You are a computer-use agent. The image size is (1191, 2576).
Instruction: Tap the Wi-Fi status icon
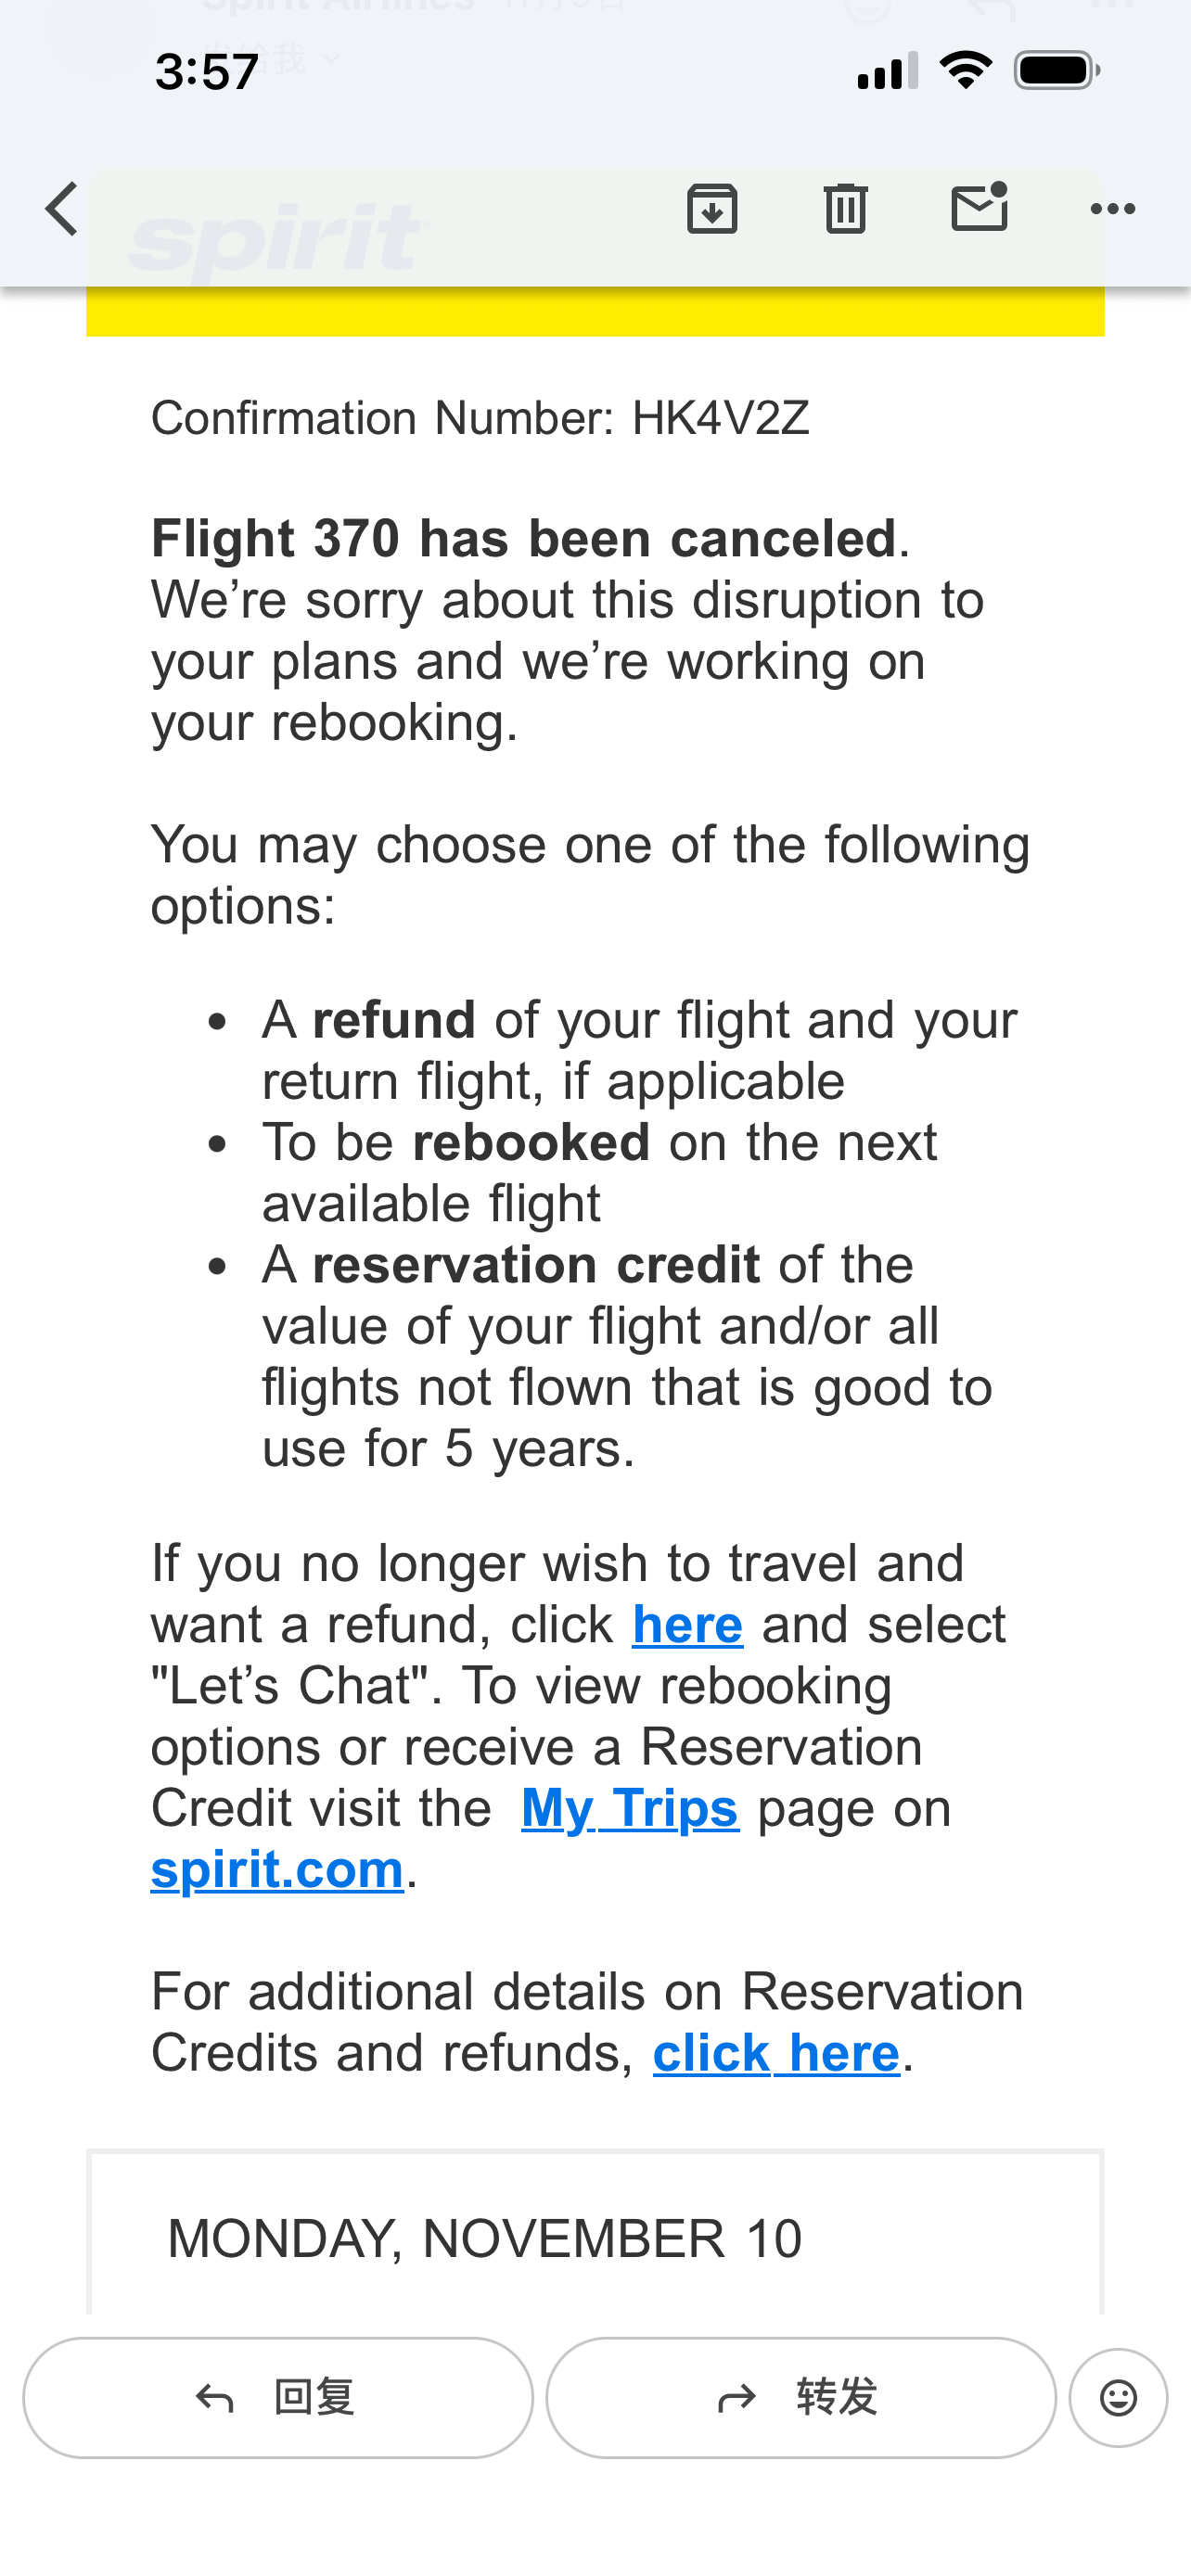tap(965, 71)
